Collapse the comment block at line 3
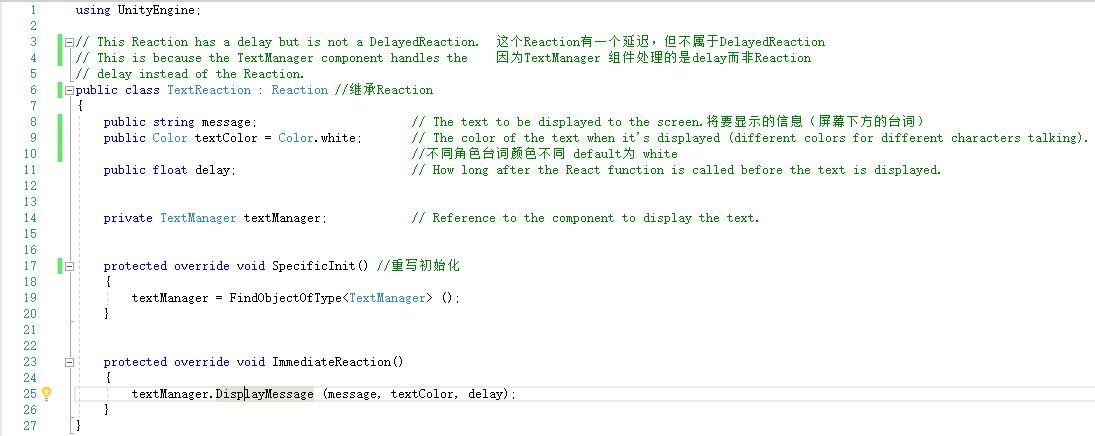This screenshot has width=1095, height=436. (68, 42)
